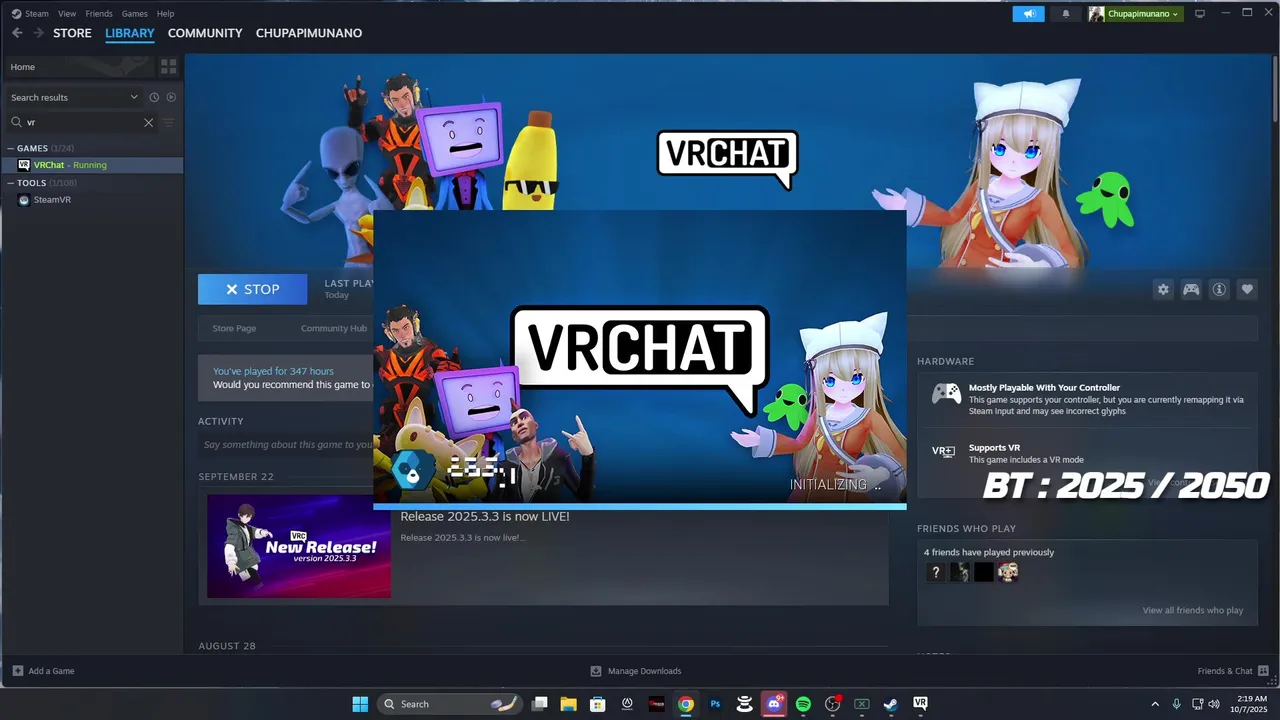The image size is (1280, 720).
Task: Click Release 2025.3.3 is now LIVE headline
Action: [485, 516]
